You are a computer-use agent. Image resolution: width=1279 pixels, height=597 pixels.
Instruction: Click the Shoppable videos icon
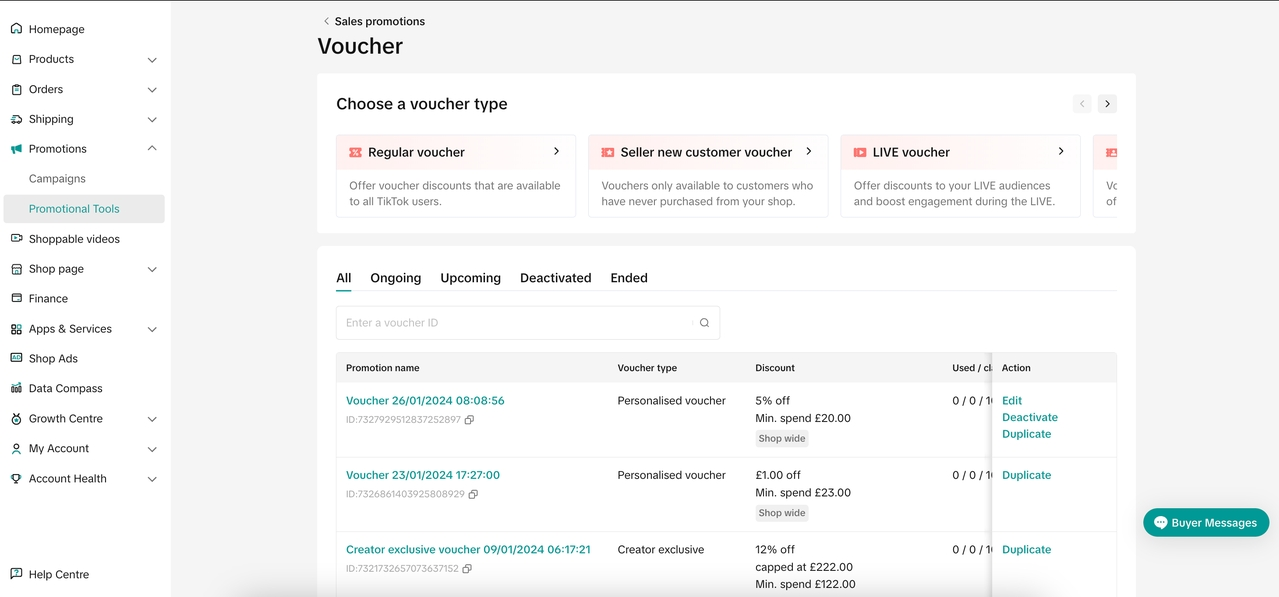pyautogui.click(x=16, y=239)
